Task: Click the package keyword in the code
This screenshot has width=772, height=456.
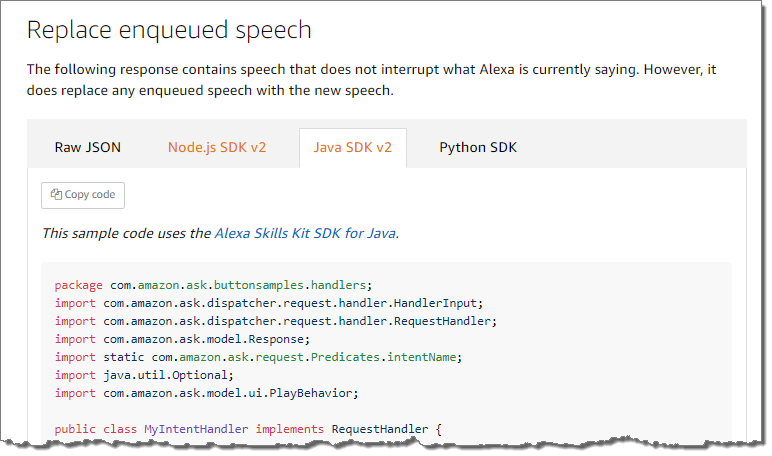Action: 79,285
